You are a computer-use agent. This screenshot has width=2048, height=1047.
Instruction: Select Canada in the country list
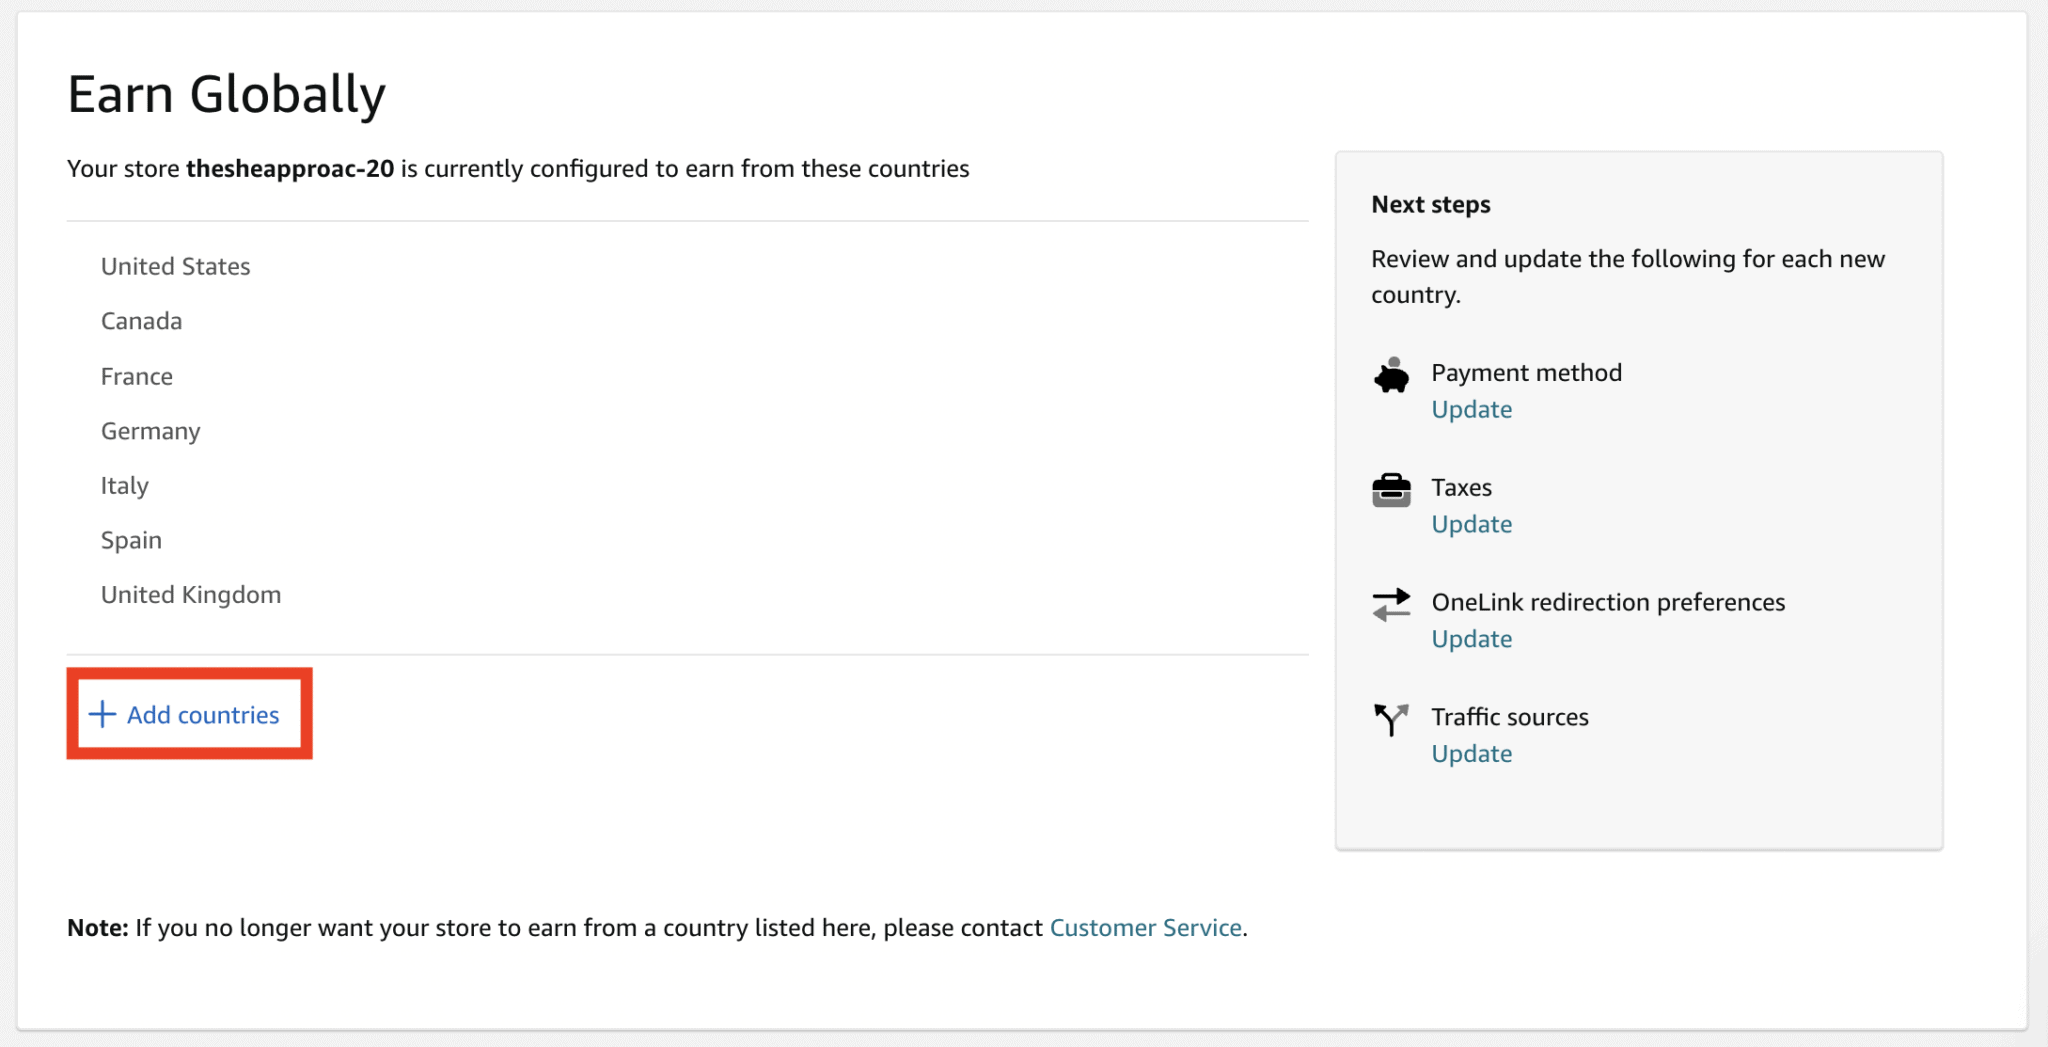141,320
